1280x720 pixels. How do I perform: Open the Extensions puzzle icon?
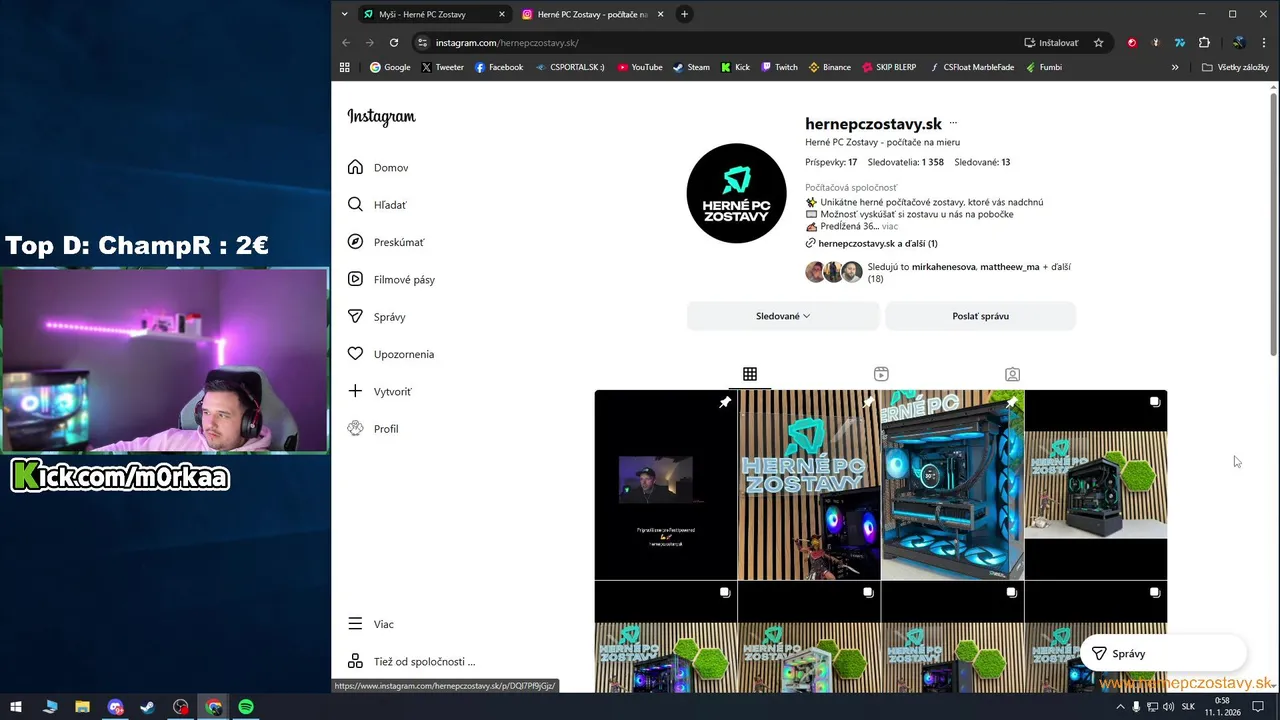[x=1204, y=43]
